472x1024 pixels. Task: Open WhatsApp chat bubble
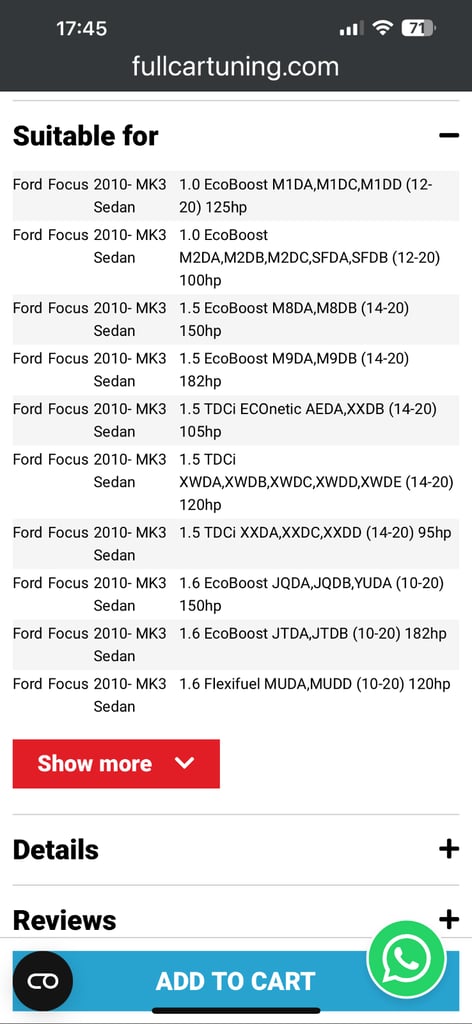pyautogui.click(x=407, y=959)
